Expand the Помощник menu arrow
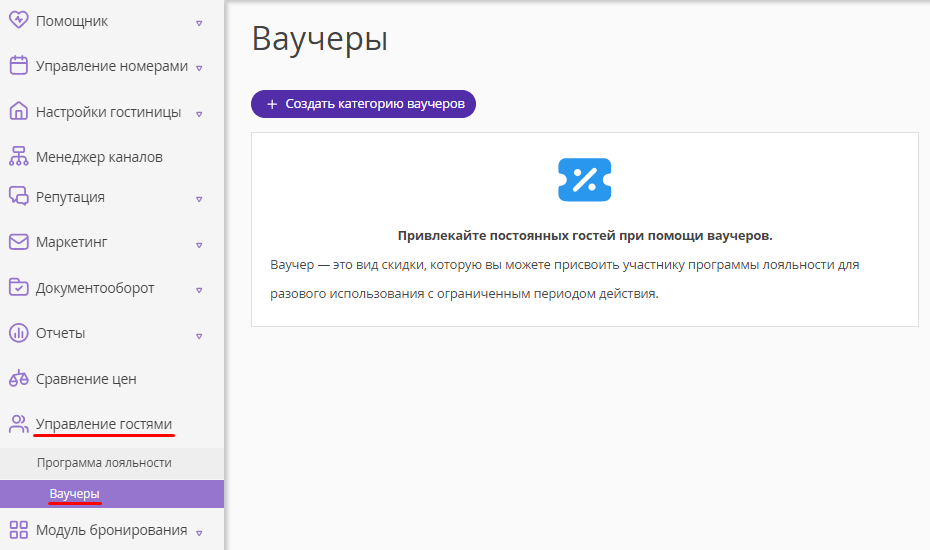 coord(199,23)
